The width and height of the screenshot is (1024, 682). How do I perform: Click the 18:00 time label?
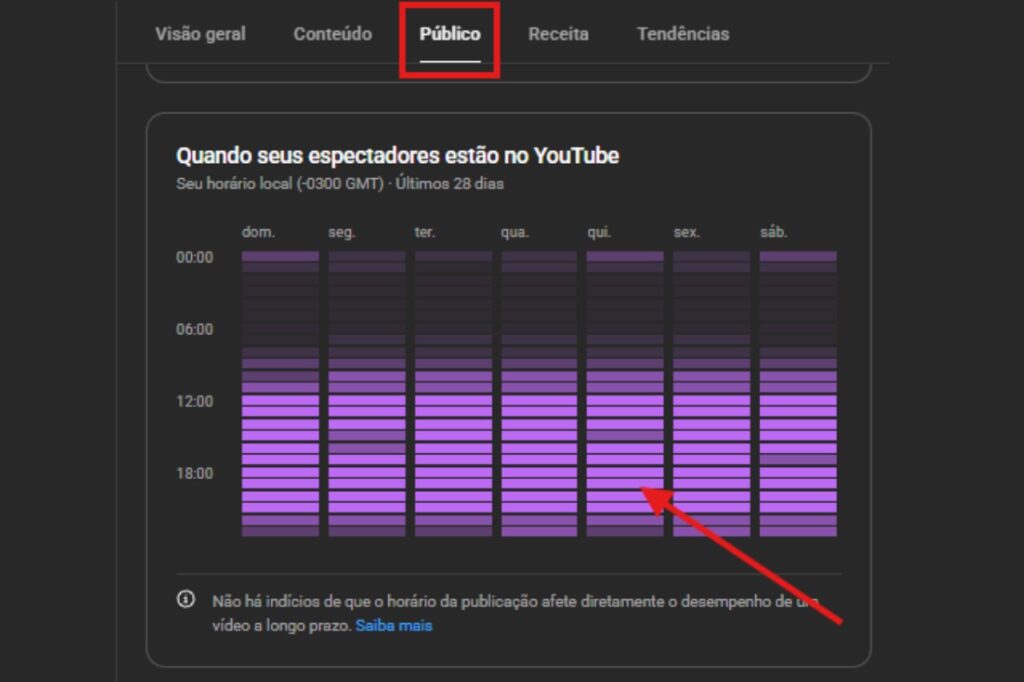tap(195, 473)
